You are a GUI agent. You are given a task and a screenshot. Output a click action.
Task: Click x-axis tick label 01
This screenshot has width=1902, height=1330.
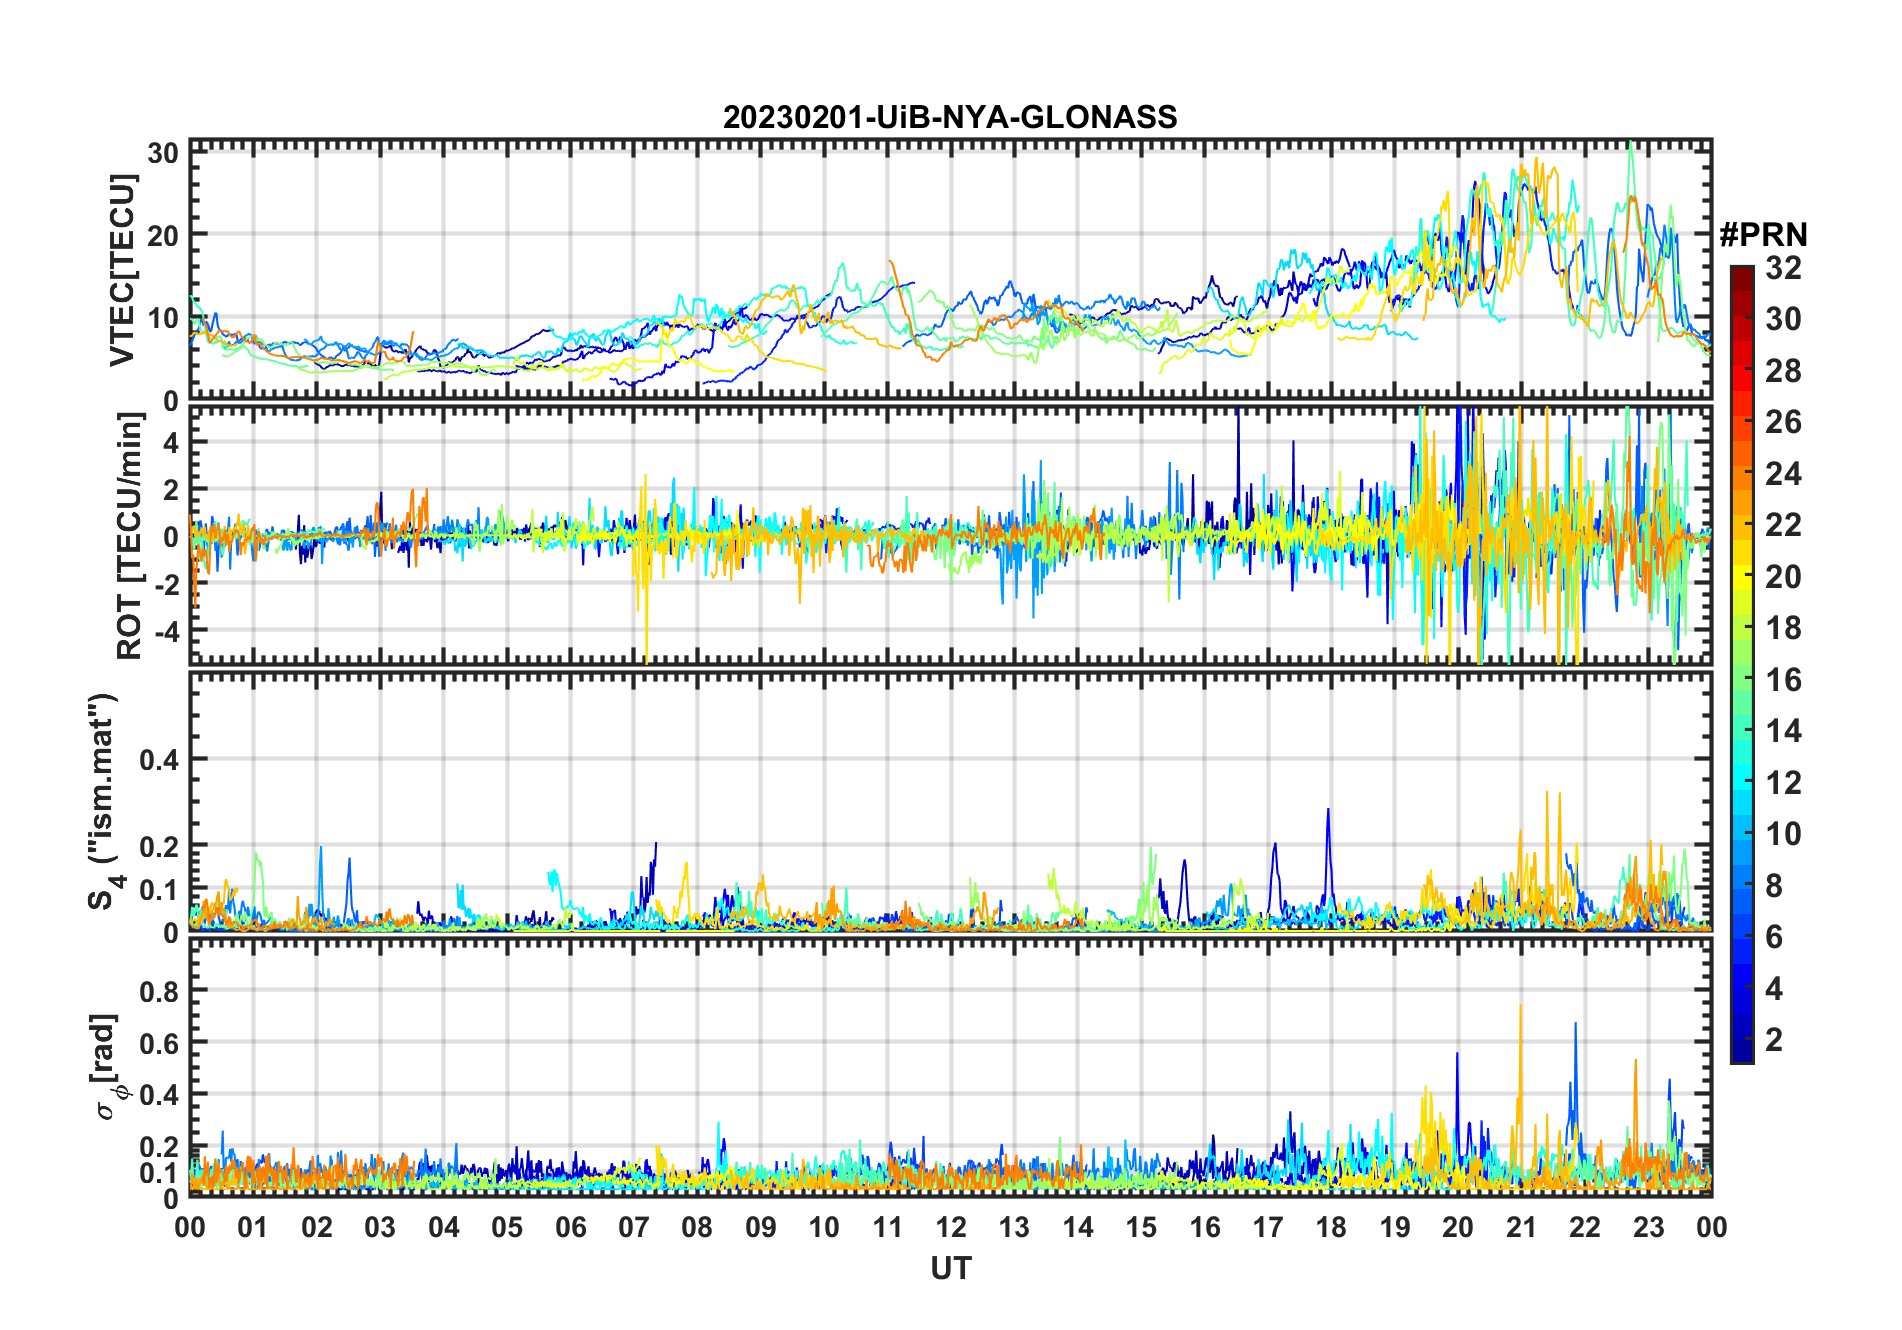(253, 1227)
